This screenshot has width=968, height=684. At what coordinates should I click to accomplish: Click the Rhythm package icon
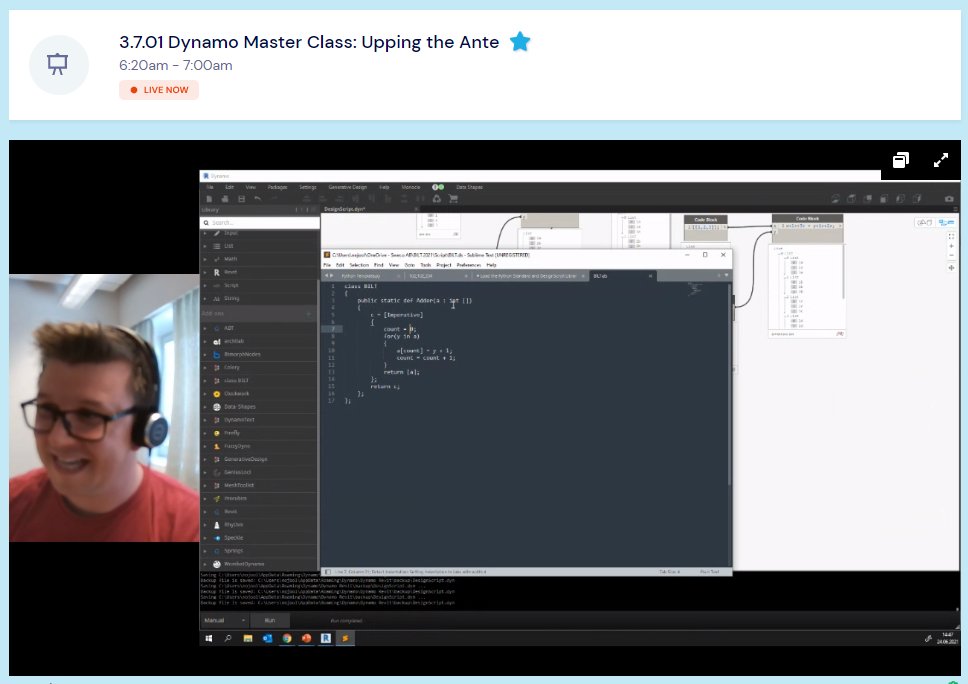pos(217,525)
